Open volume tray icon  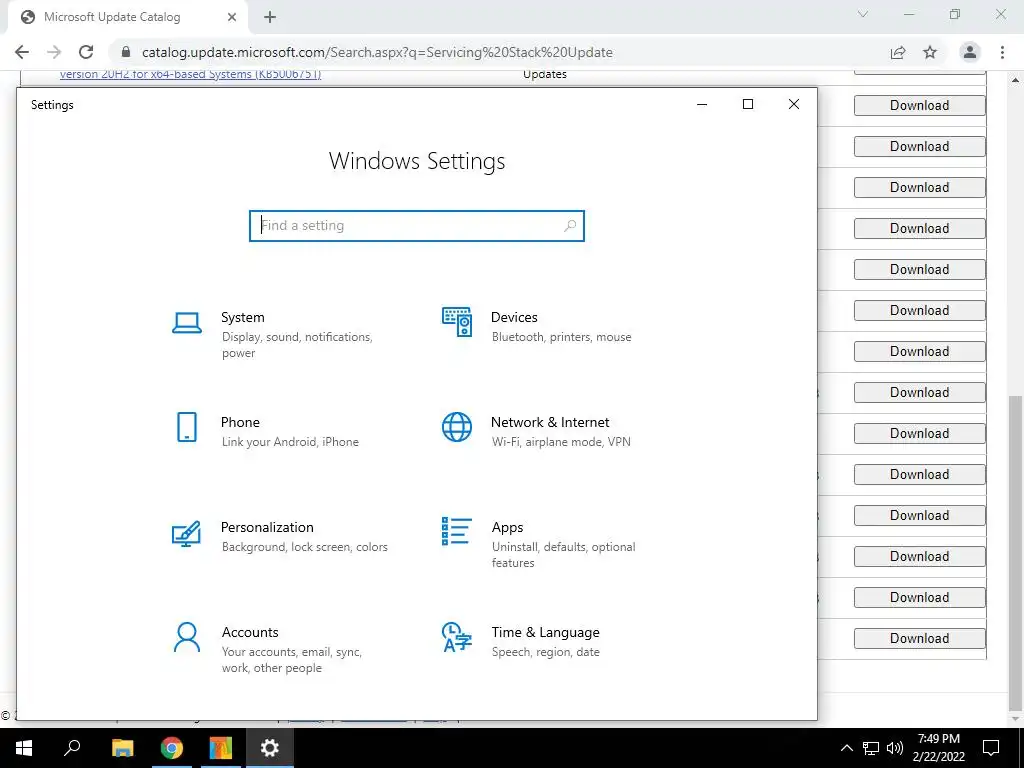[x=895, y=748]
